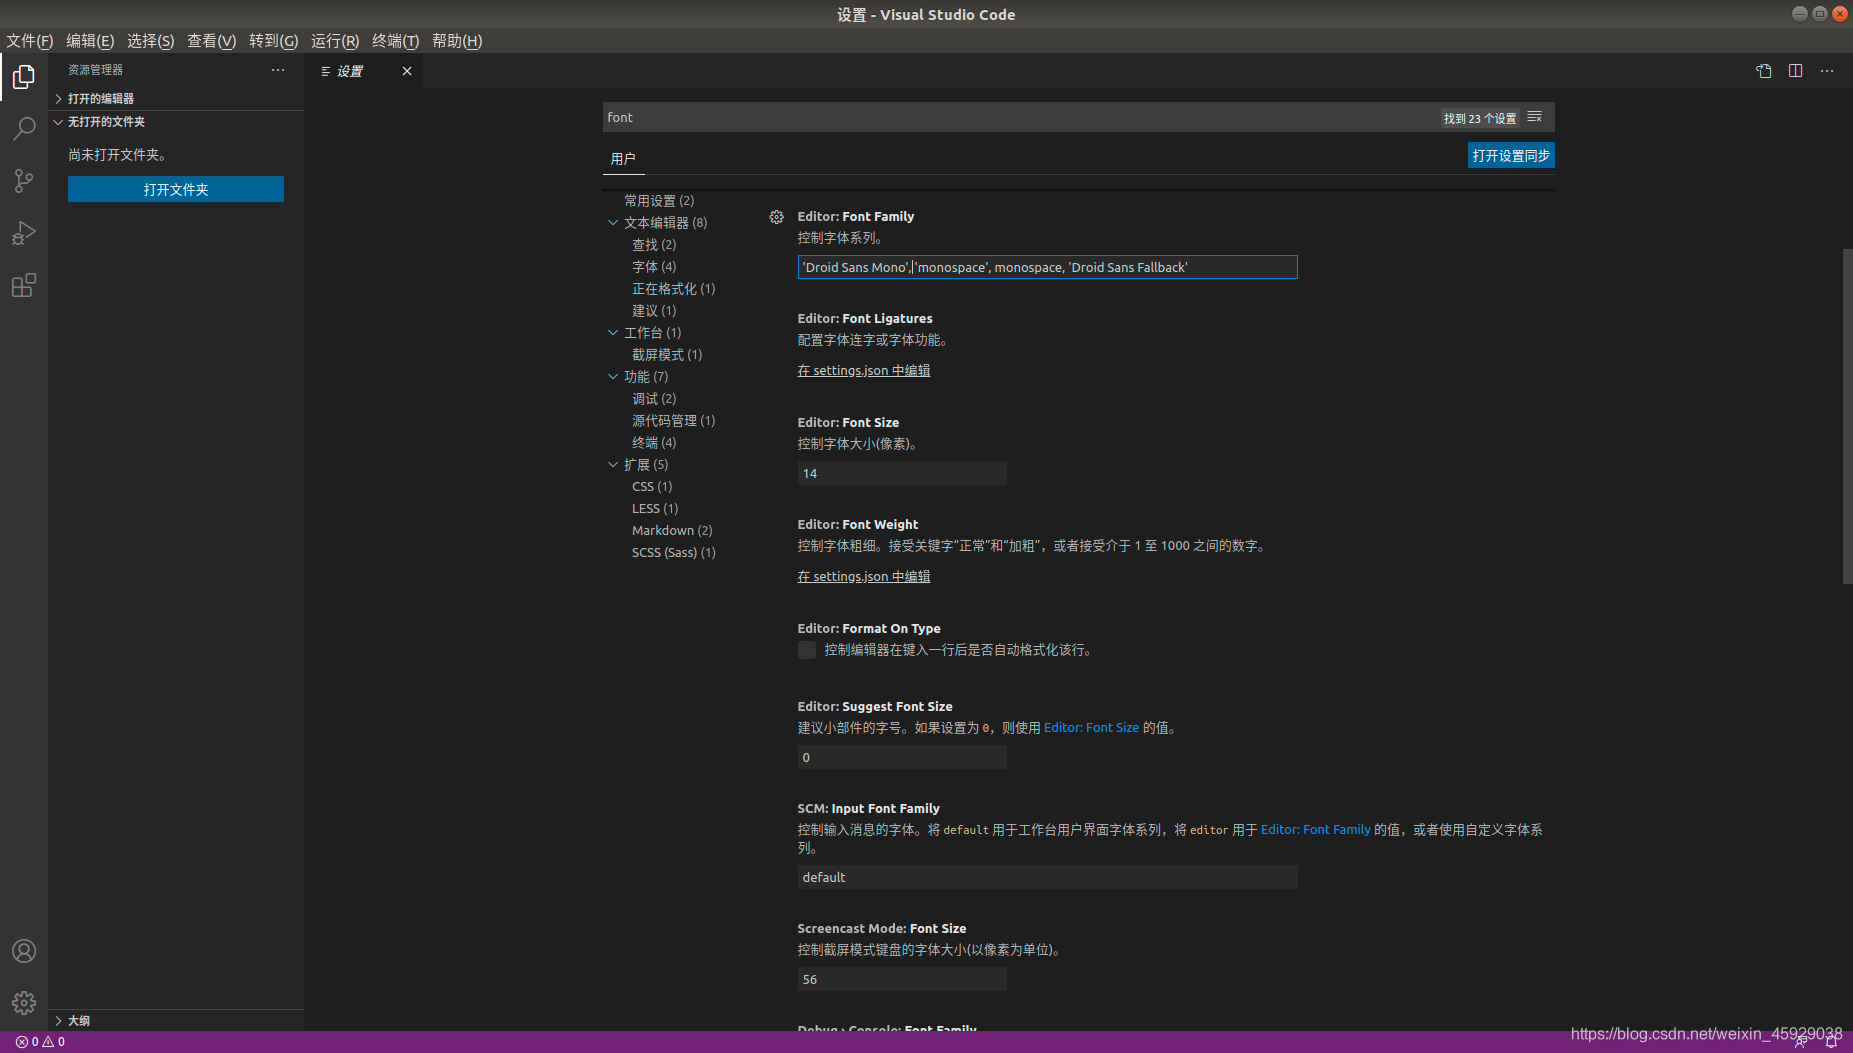The width and height of the screenshot is (1853, 1053).
Task: Click errors and warnings status bar indicator
Action: pos(41,1042)
